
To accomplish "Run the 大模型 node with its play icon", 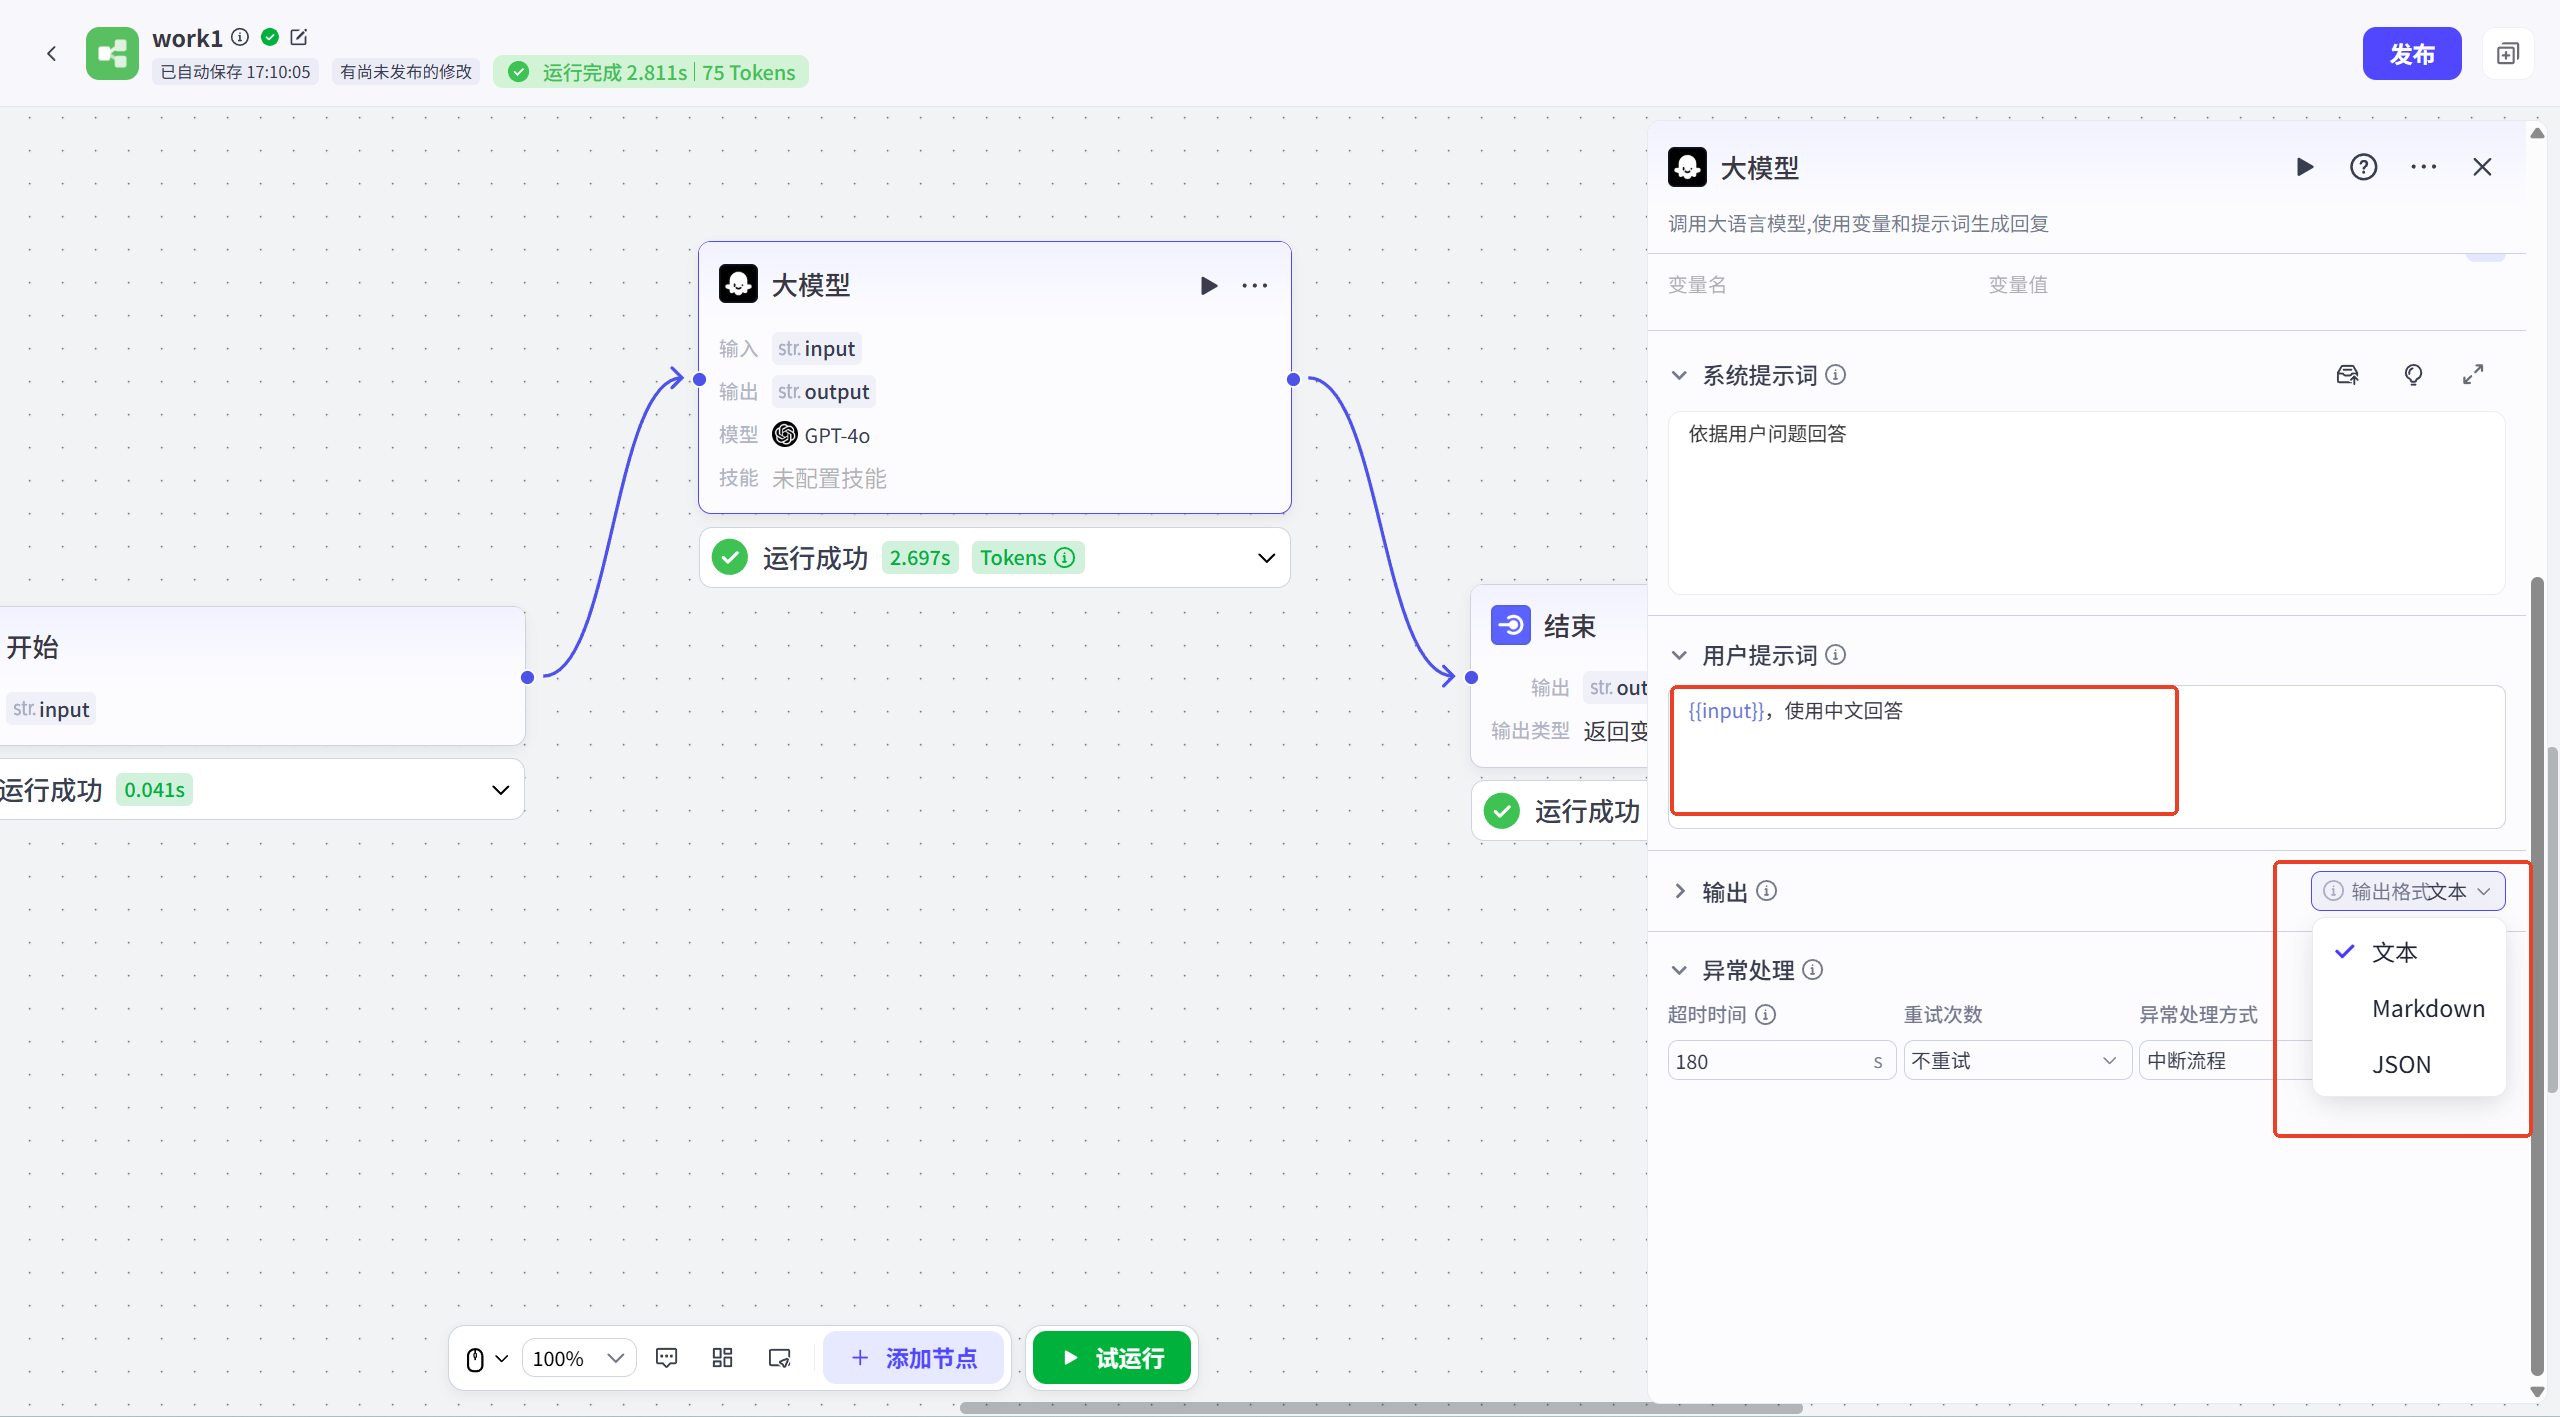I will (1208, 286).
